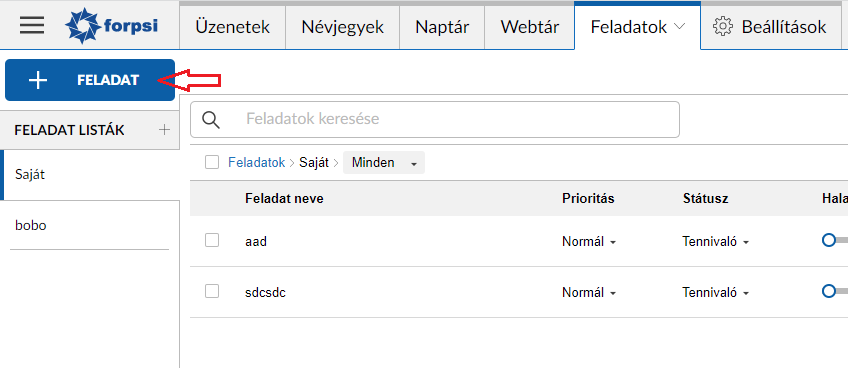This screenshot has height=368, width=848.
Task: Adjust the progress slider for aad
Action: (834, 240)
